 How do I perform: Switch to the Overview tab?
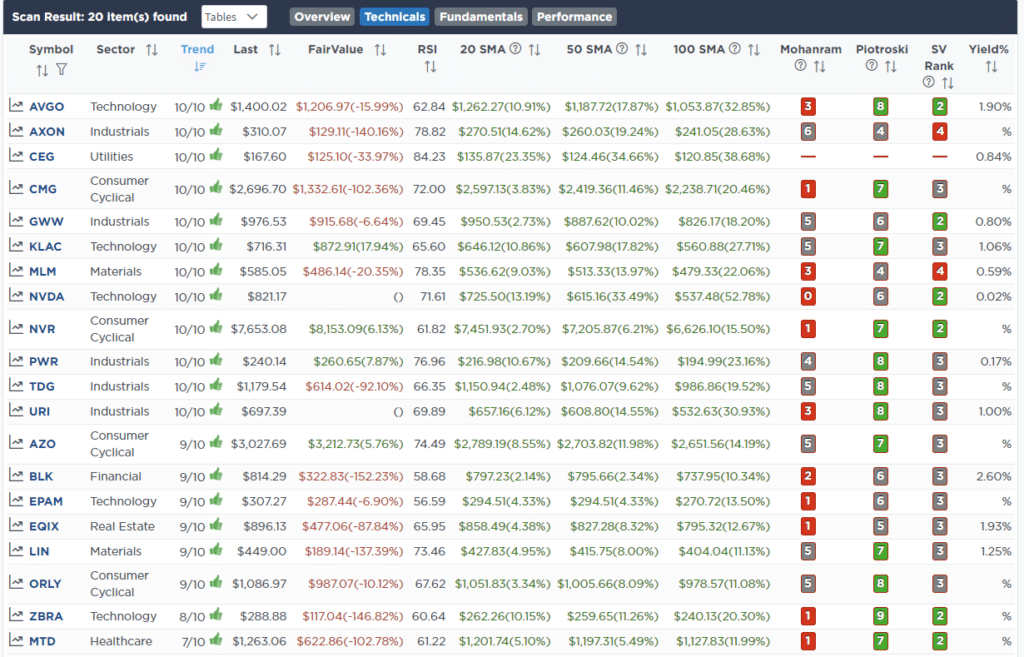[322, 17]
